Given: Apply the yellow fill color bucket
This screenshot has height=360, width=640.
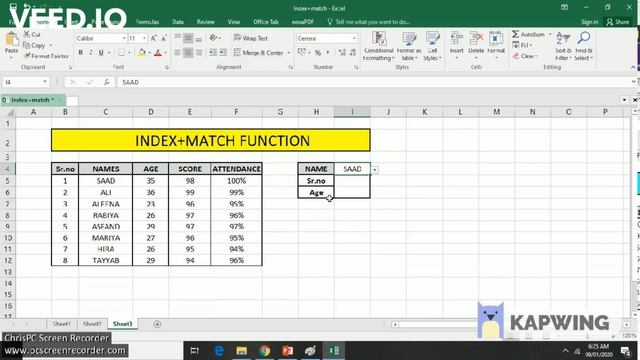Looking at the screenshot, I should (142, 53).
